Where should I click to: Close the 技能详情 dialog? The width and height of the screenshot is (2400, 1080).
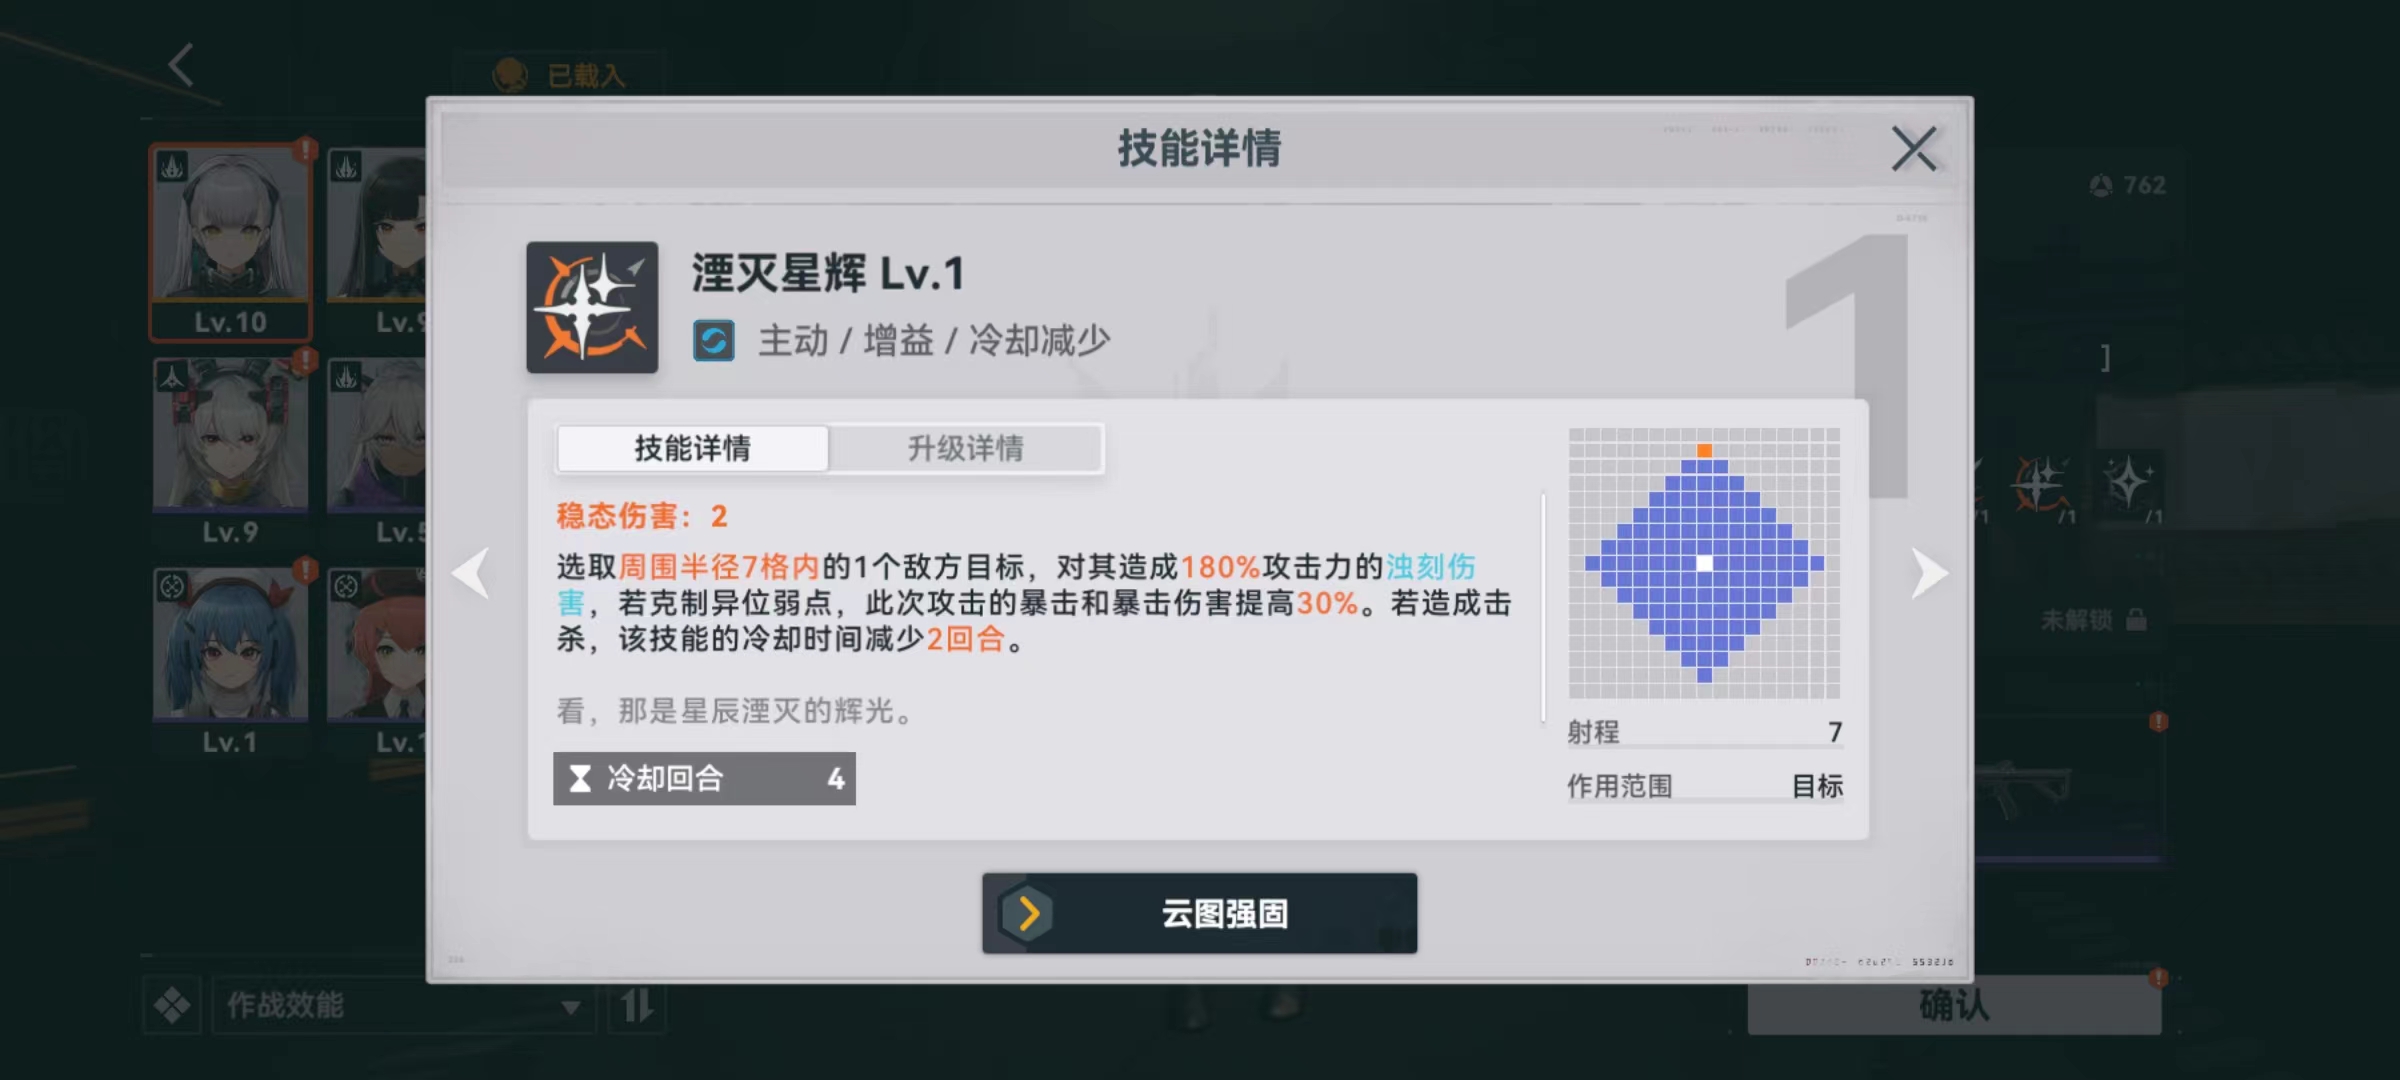click(x=1914, y=149)
